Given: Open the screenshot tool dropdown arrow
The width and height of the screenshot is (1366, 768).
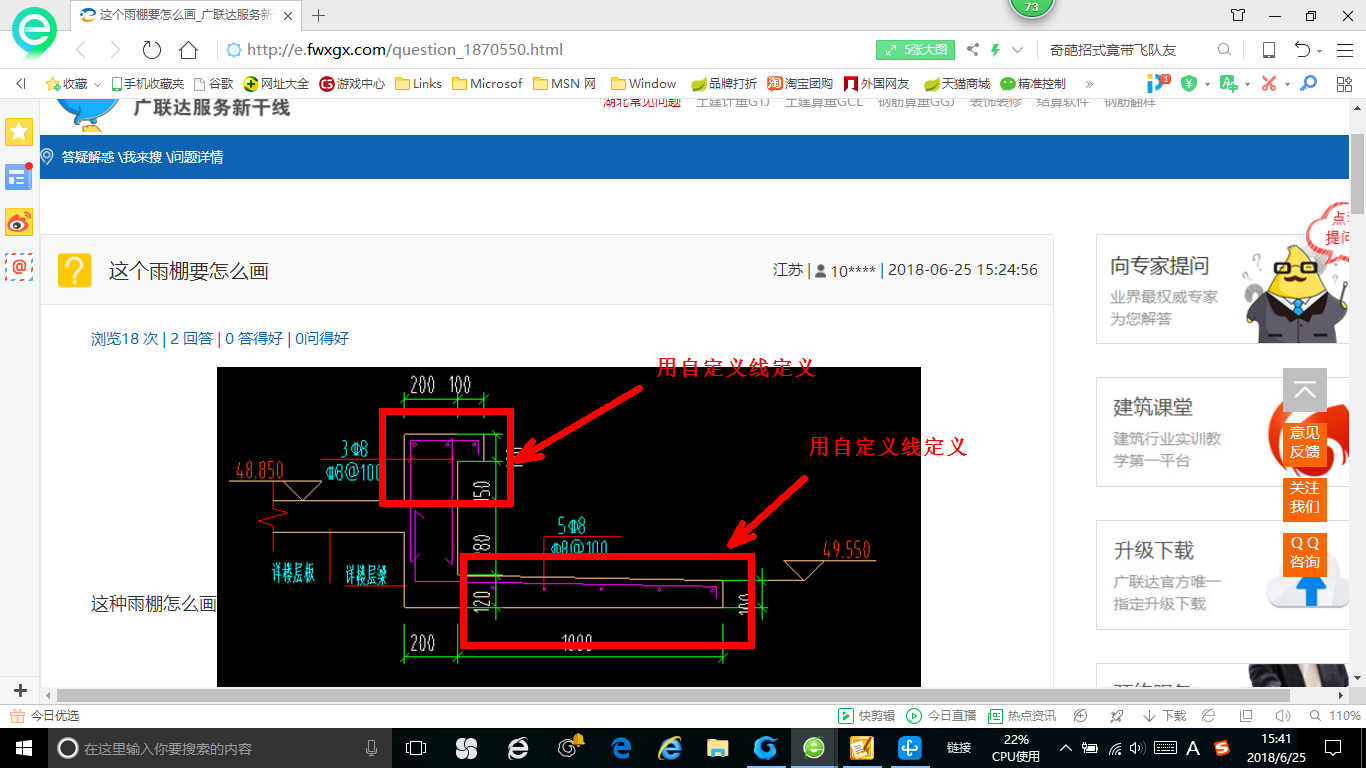Looking at the screenshot, I should click(1287, 85).
